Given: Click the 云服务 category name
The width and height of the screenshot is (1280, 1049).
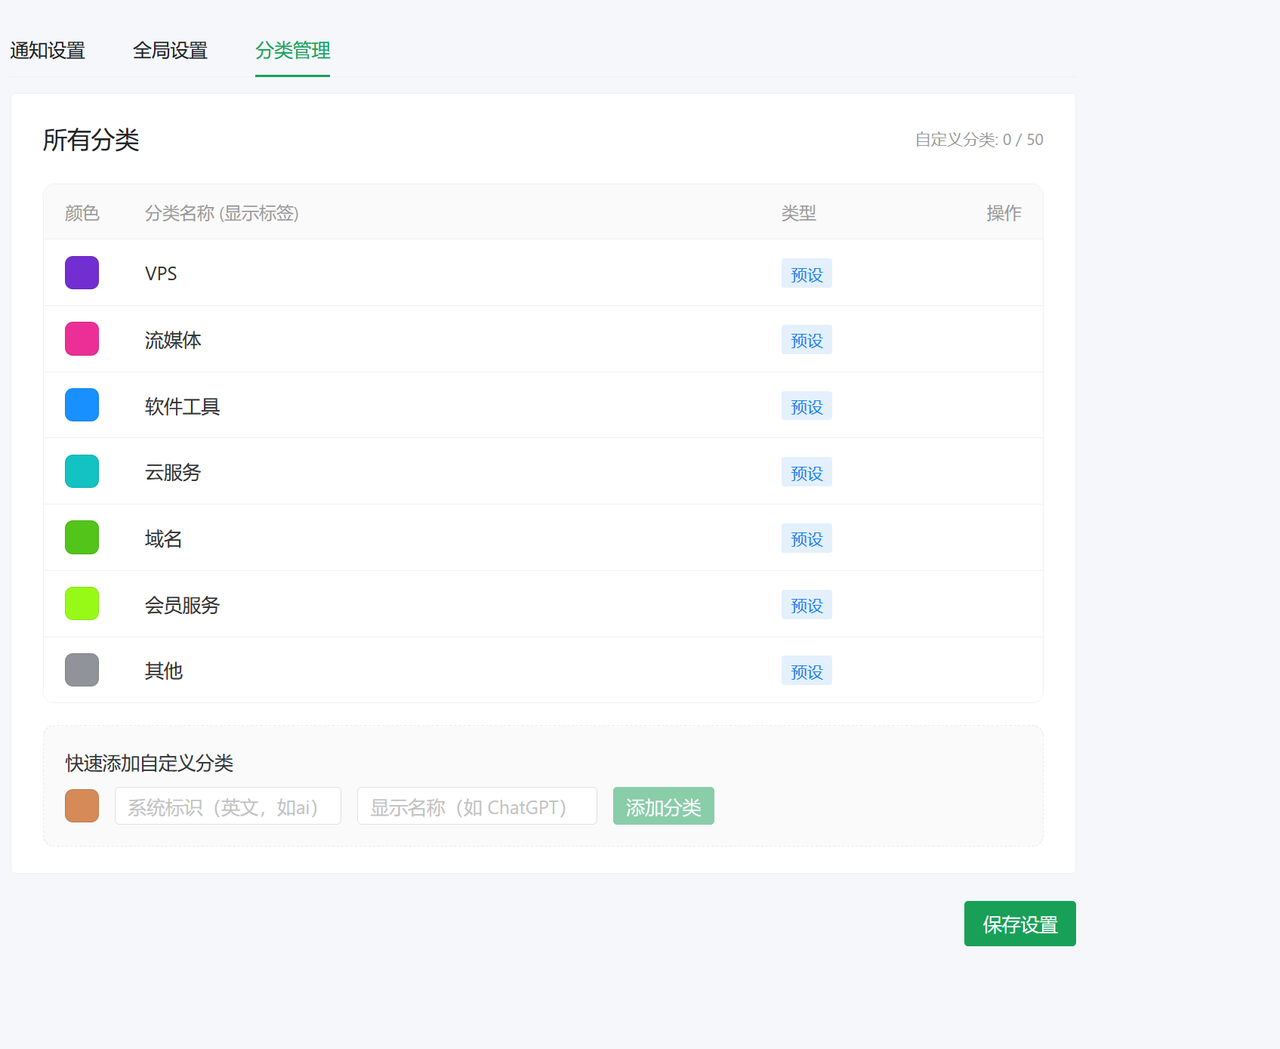Looking at the screenshot, I should pos(173,472).
